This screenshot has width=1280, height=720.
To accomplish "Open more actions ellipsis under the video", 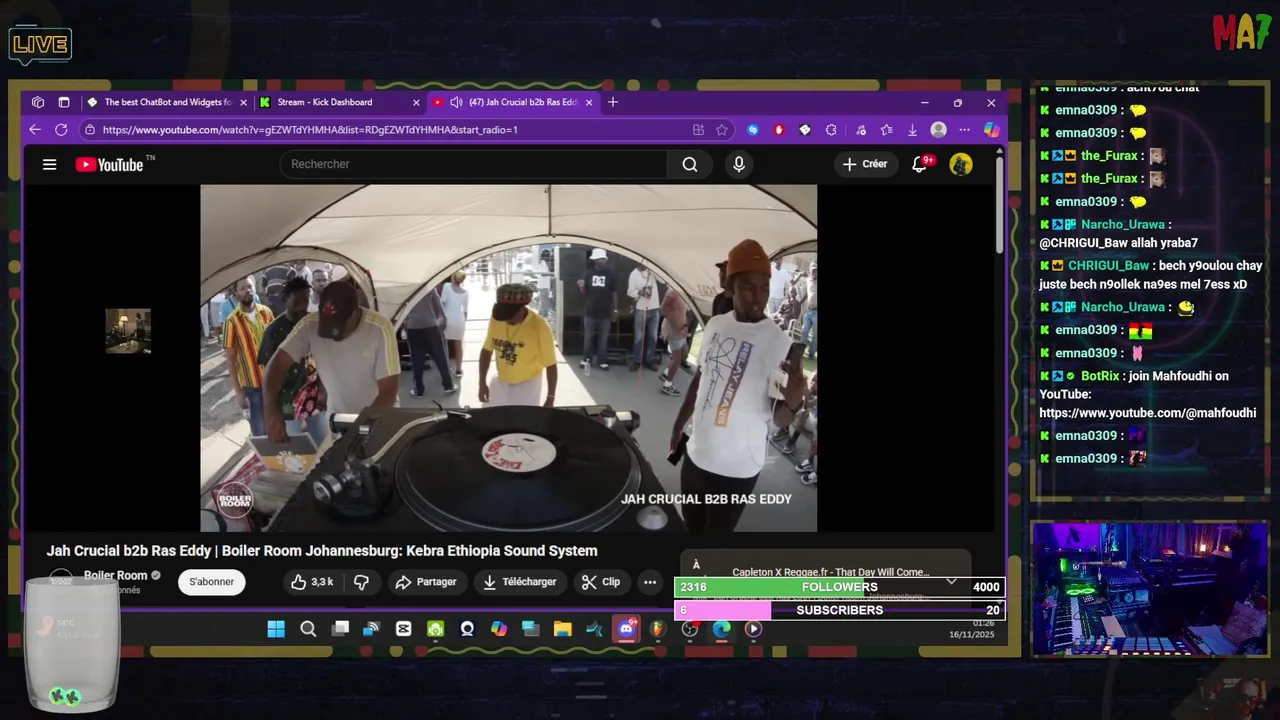I will (650, 582).
